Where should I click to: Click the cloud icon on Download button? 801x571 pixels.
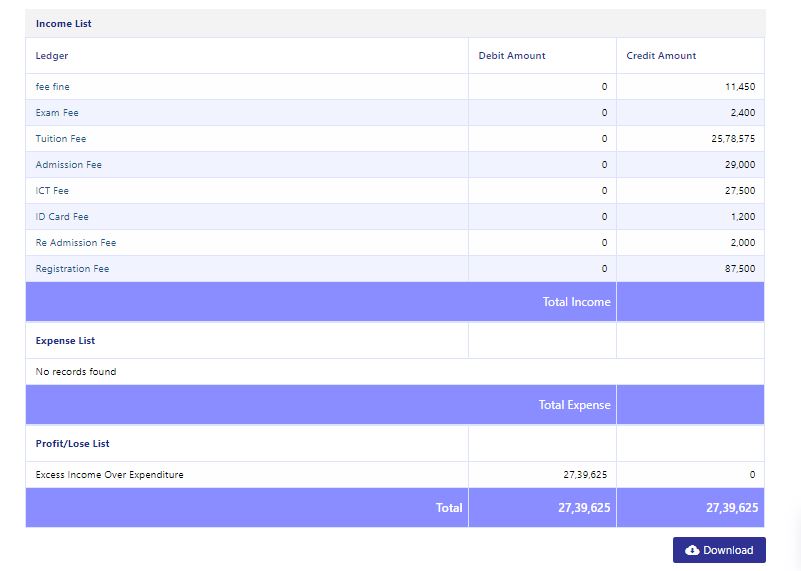click(692, 550)
